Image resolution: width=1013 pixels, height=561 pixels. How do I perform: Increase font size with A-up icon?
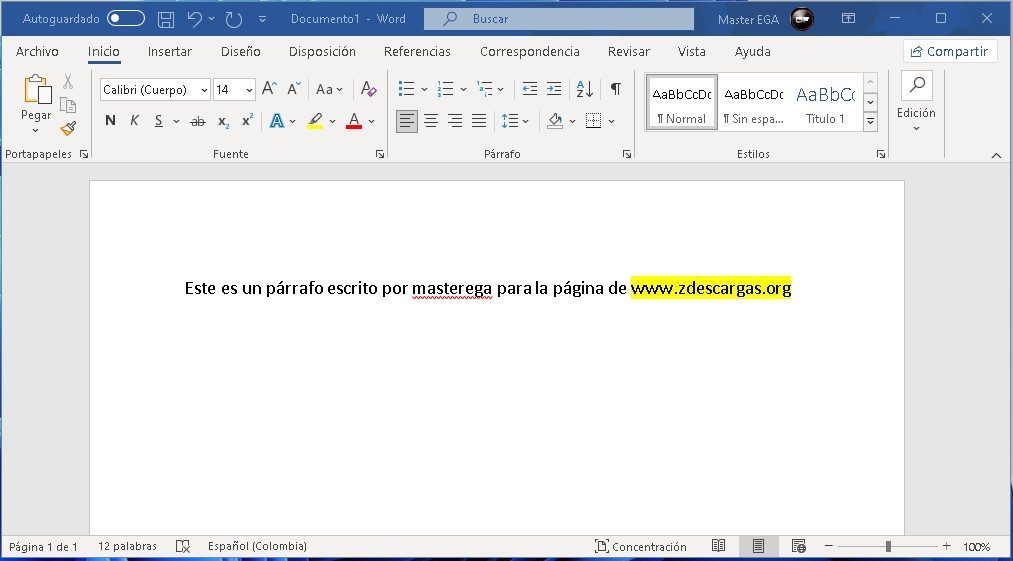click(x=269, y=89)
